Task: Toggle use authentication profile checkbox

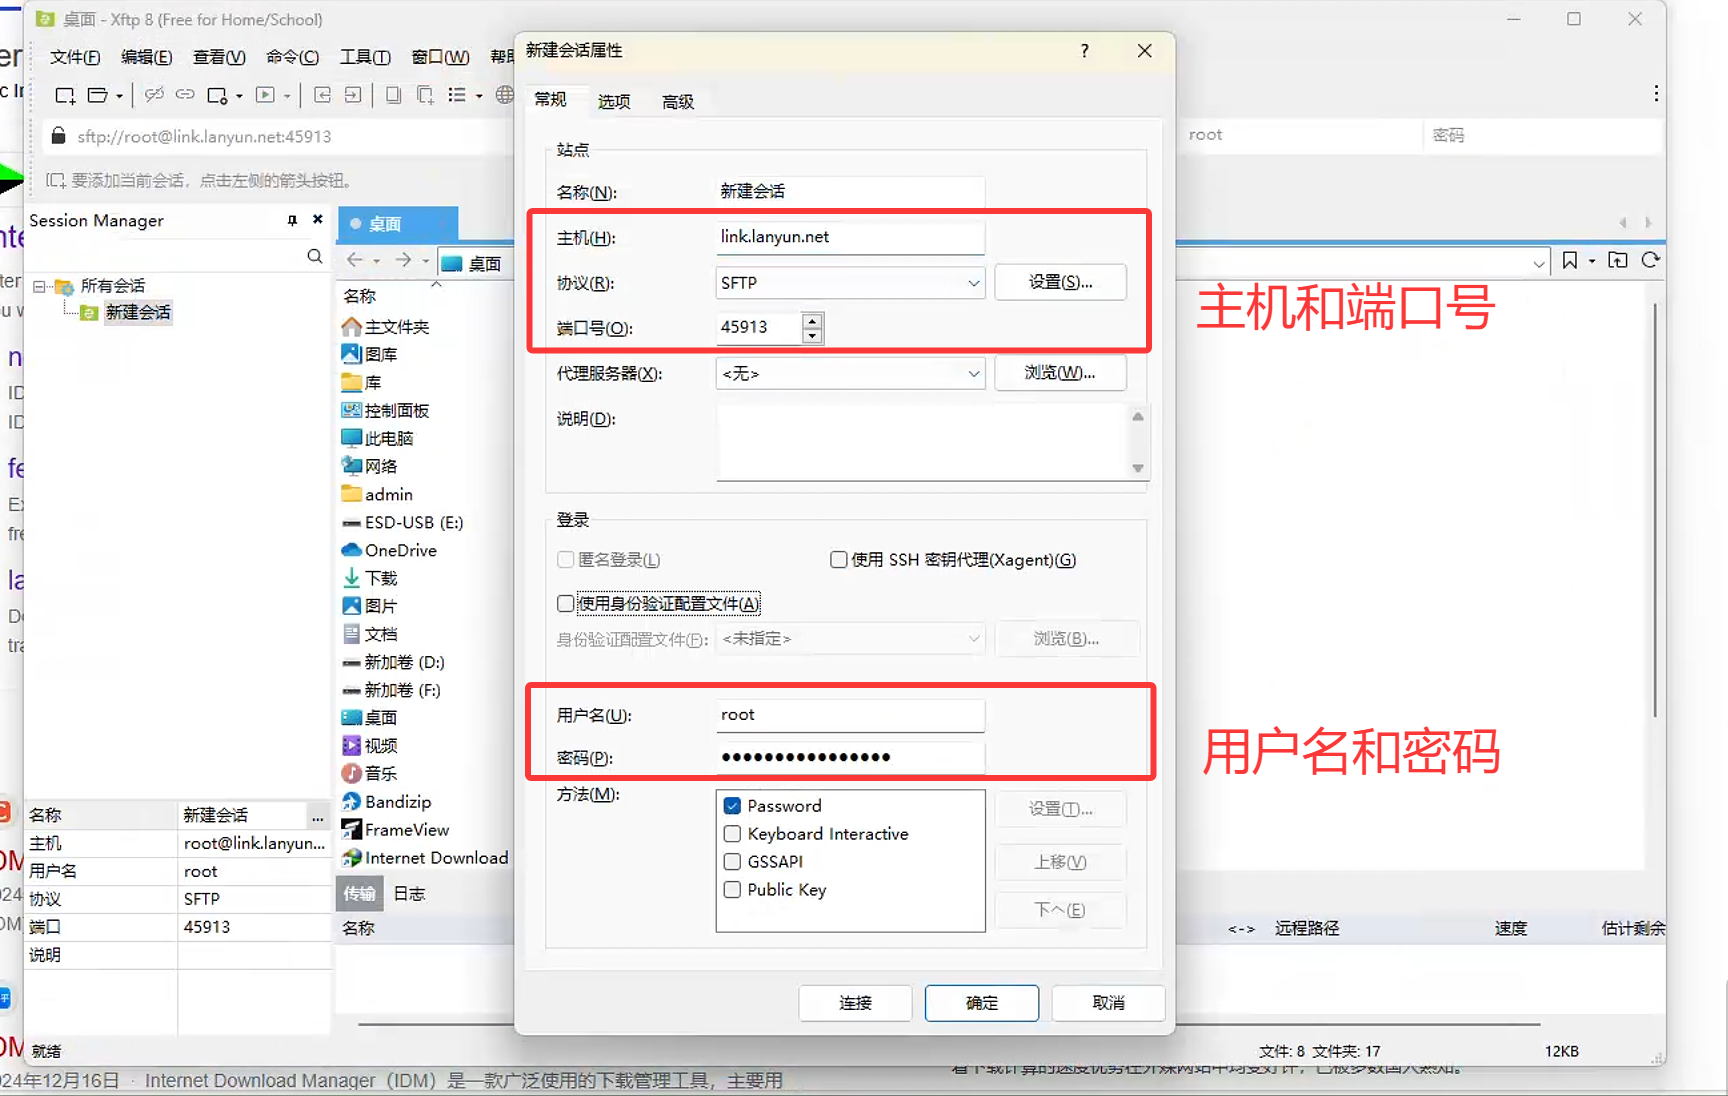Action: pos(566,603)
